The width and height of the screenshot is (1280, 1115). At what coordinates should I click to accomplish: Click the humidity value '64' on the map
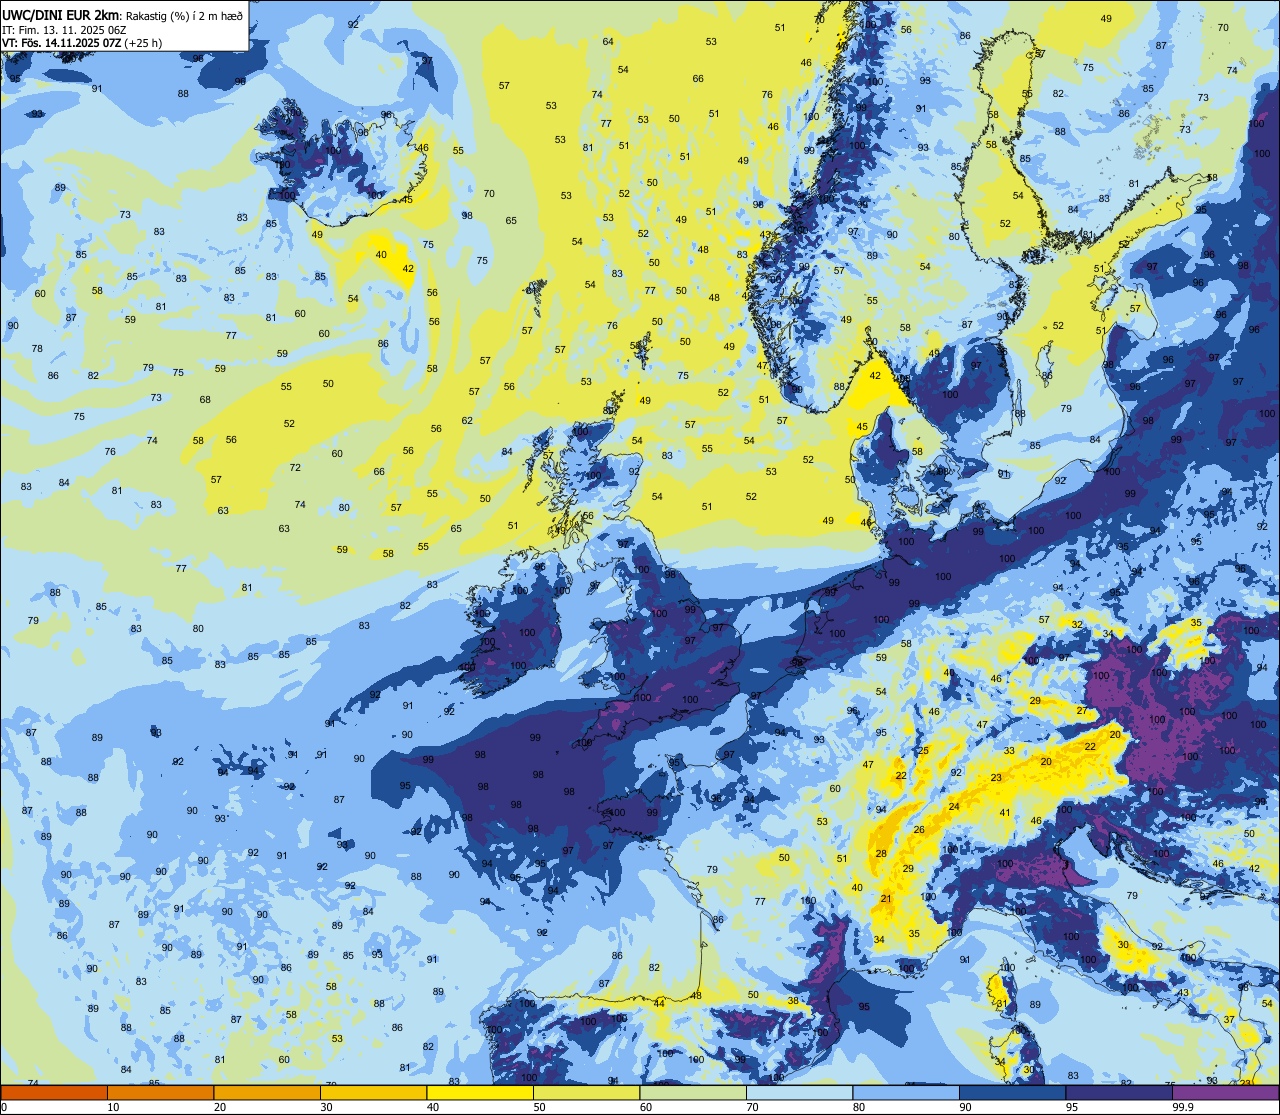608,41
